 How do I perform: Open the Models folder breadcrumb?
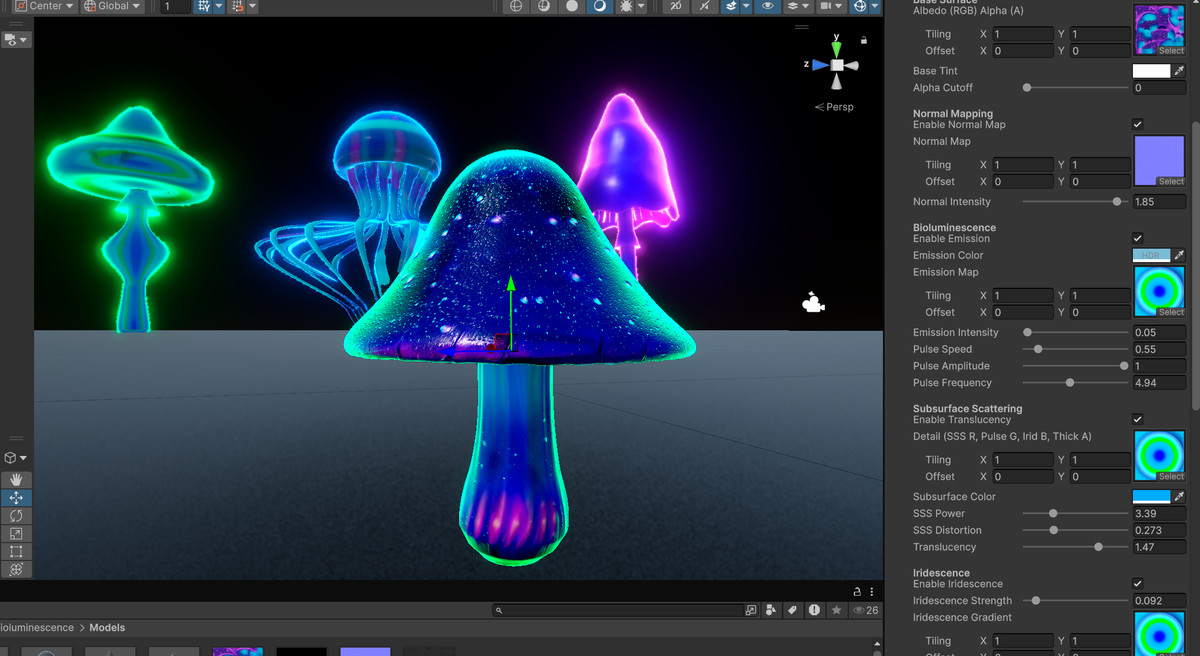107,627
